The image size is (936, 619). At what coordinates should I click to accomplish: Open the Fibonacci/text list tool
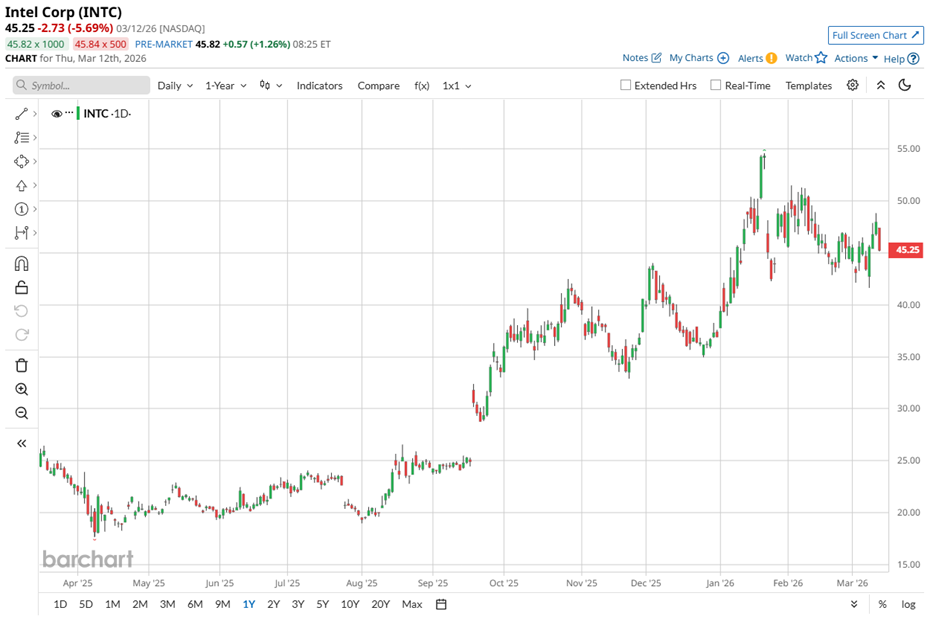click(x=21, y=137)
